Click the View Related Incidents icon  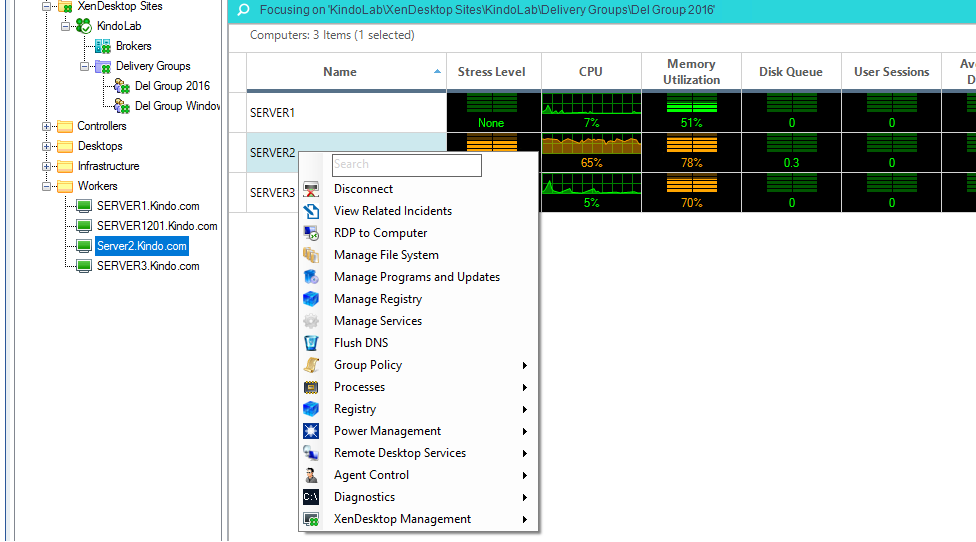(311, 211)
